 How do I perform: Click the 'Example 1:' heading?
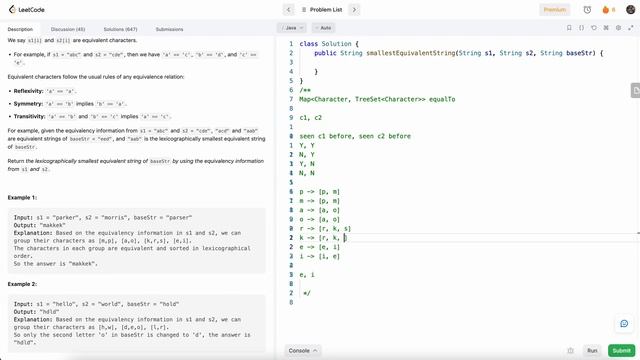pyautogui.click(x=22, y=198)
